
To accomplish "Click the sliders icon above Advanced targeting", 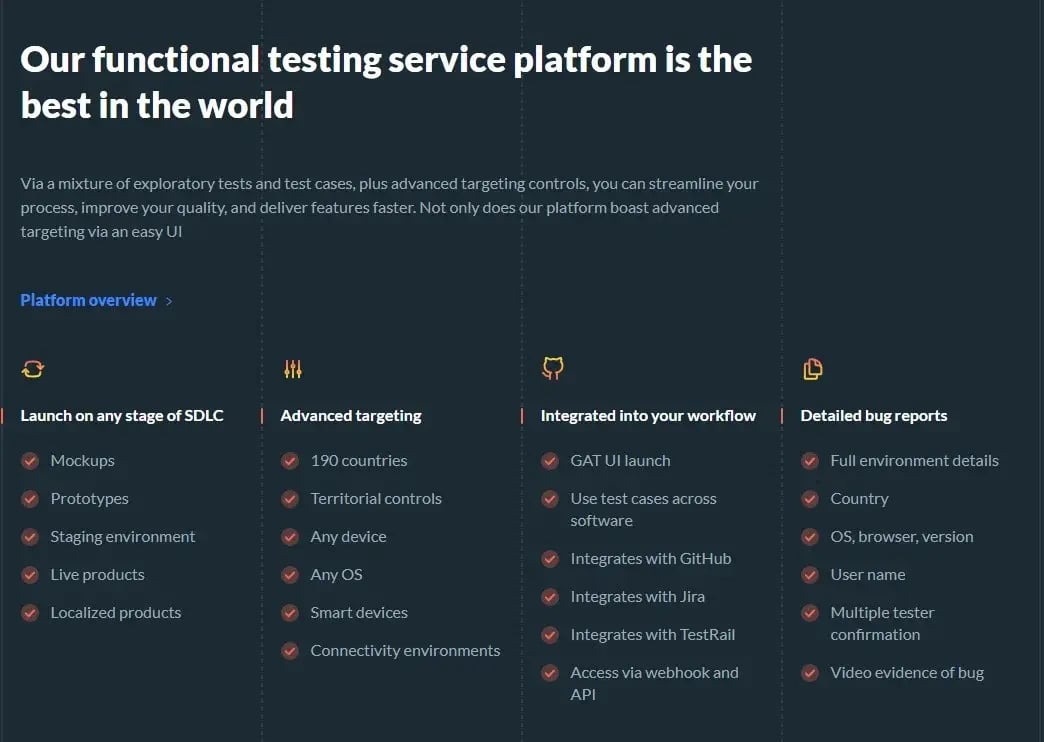I will tap(292, 369).
